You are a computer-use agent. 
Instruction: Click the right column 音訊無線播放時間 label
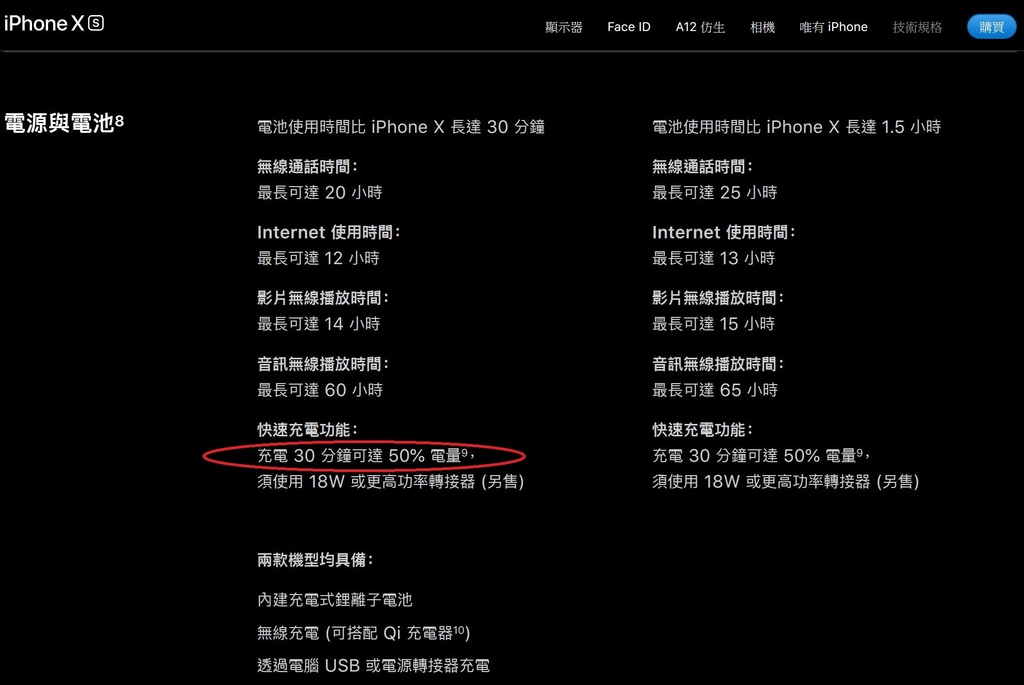click(718, 364)
